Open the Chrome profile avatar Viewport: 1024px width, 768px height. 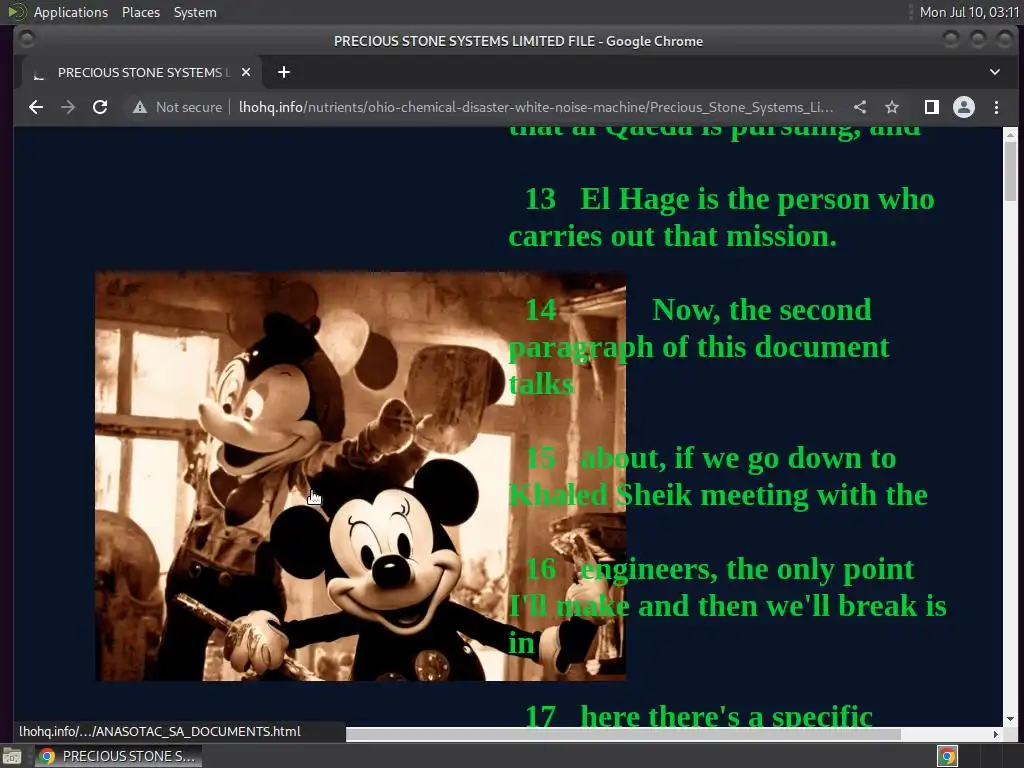pyautogui.click(x=964, y=107)
